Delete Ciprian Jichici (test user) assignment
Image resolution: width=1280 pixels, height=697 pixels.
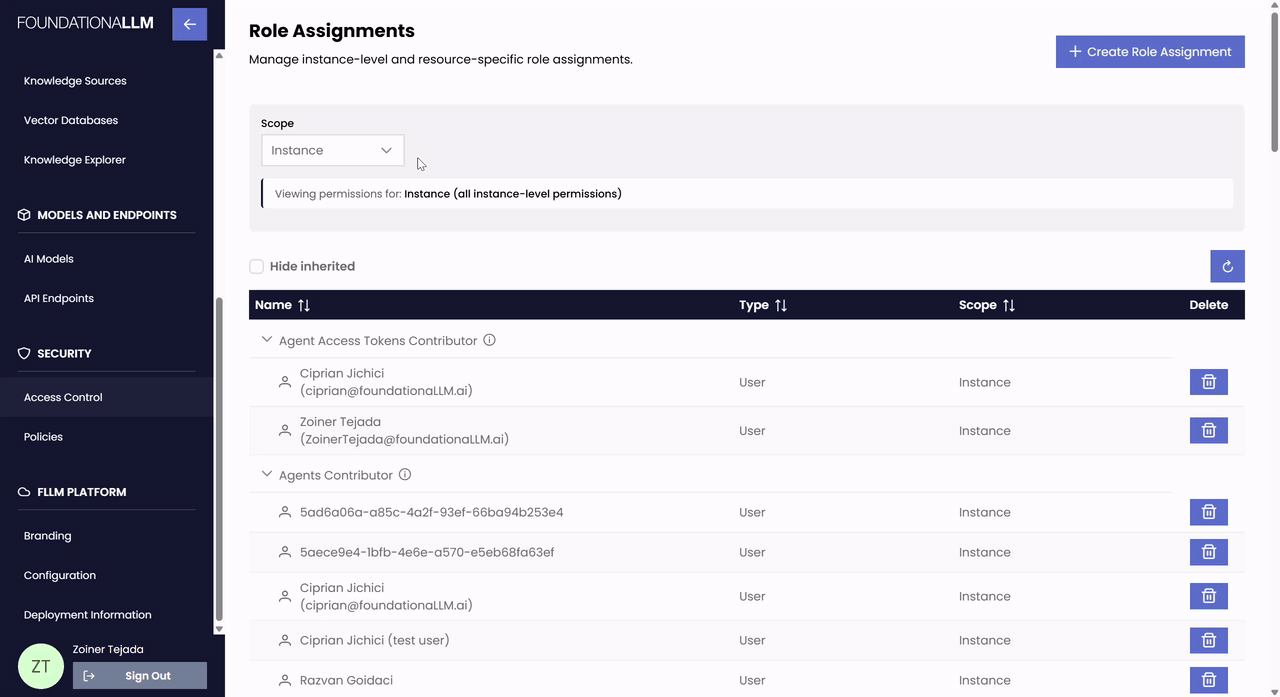click(x=1208, y=640)
